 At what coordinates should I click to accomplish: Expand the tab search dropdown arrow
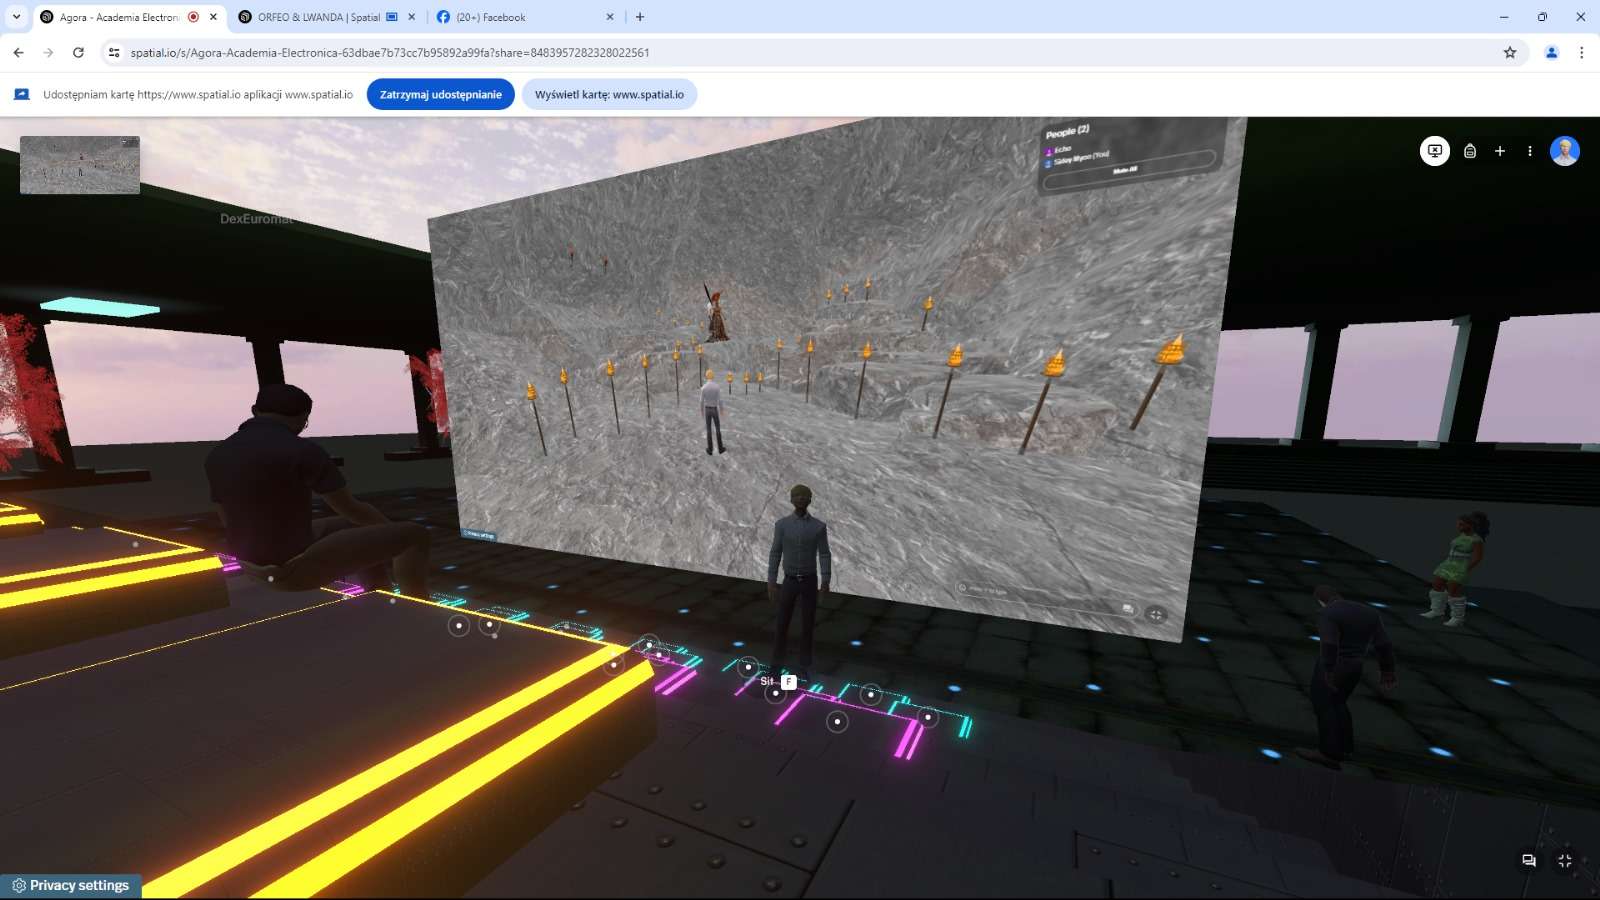[x=16, y=17]
